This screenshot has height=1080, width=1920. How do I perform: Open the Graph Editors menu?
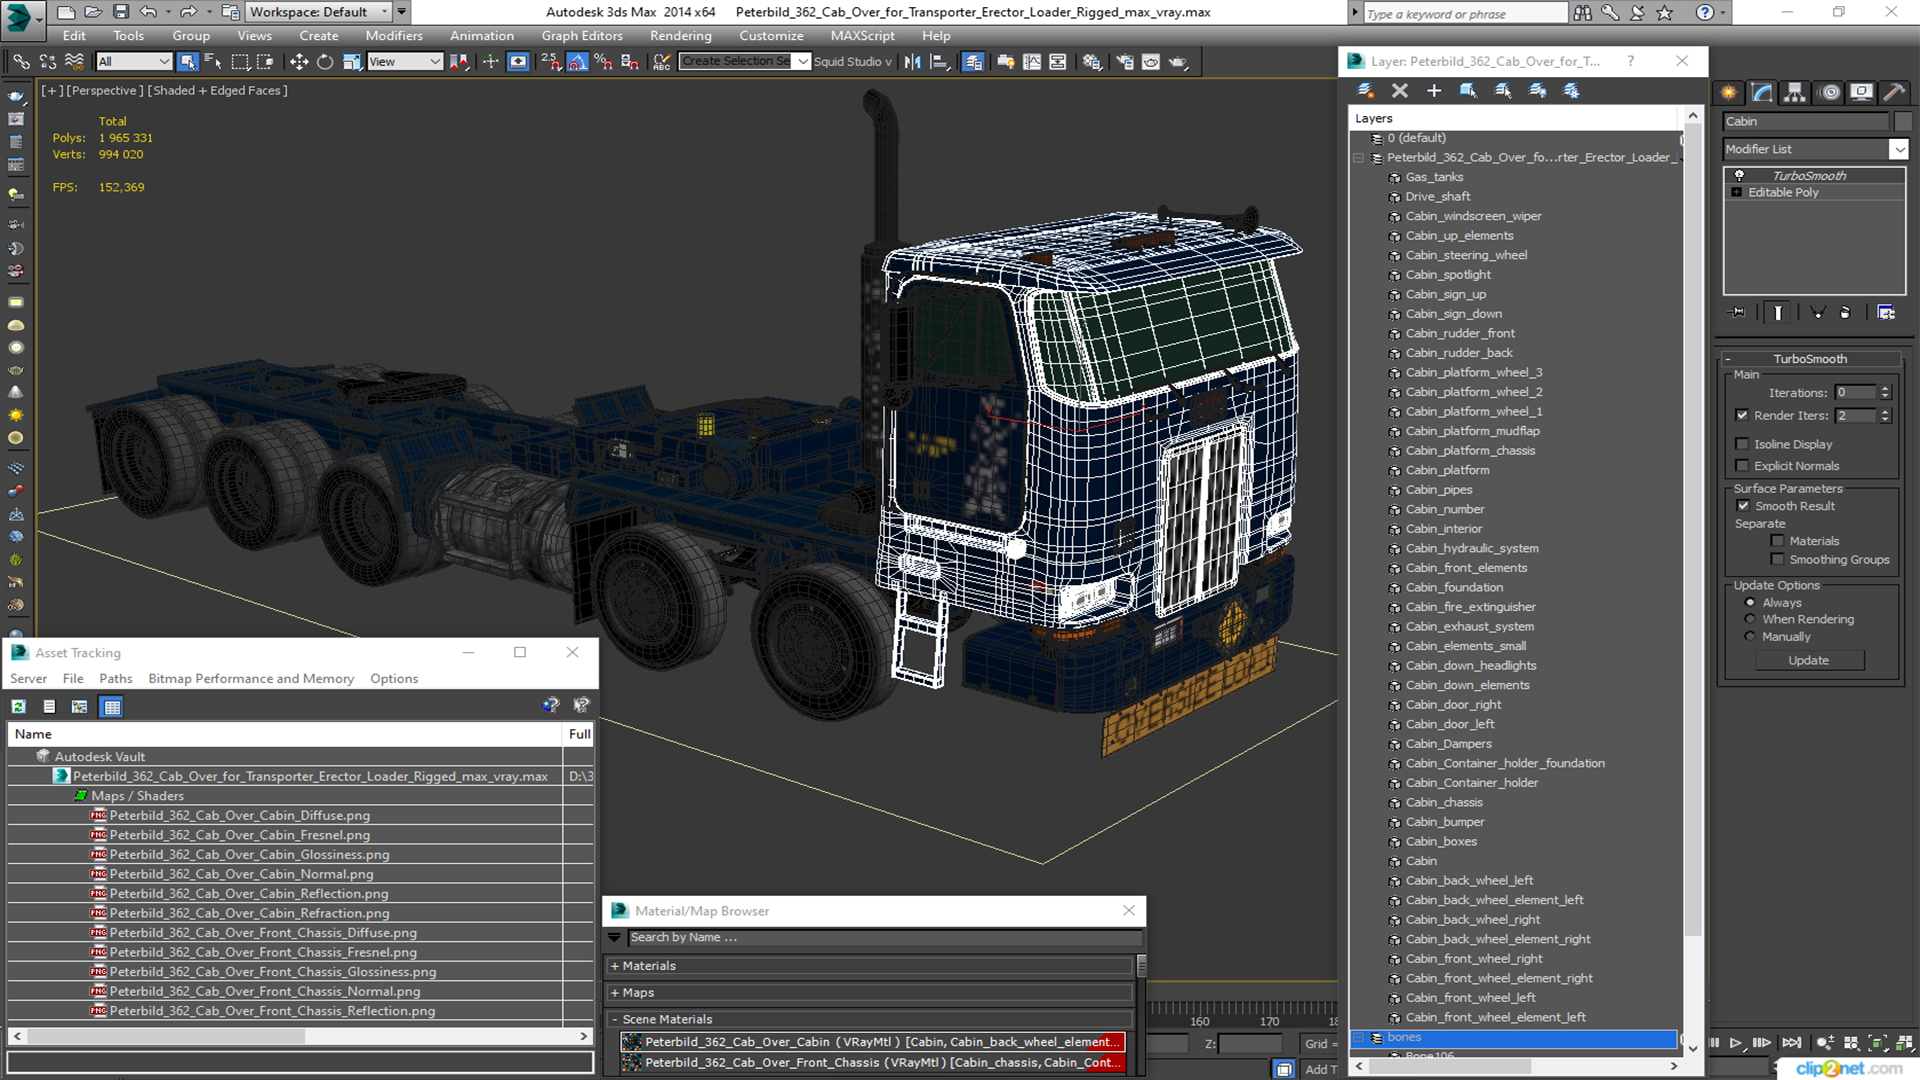tap(582, 36)
